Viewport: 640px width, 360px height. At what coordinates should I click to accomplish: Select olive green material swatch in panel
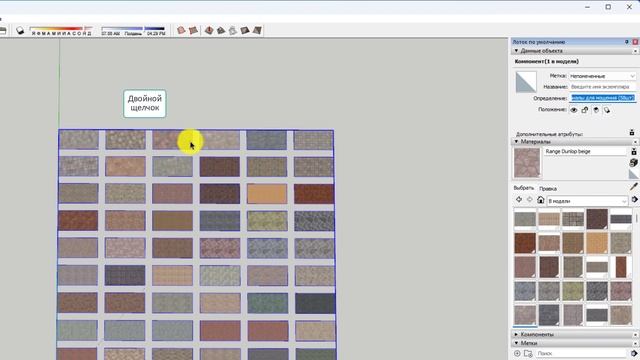click(573, 291)
